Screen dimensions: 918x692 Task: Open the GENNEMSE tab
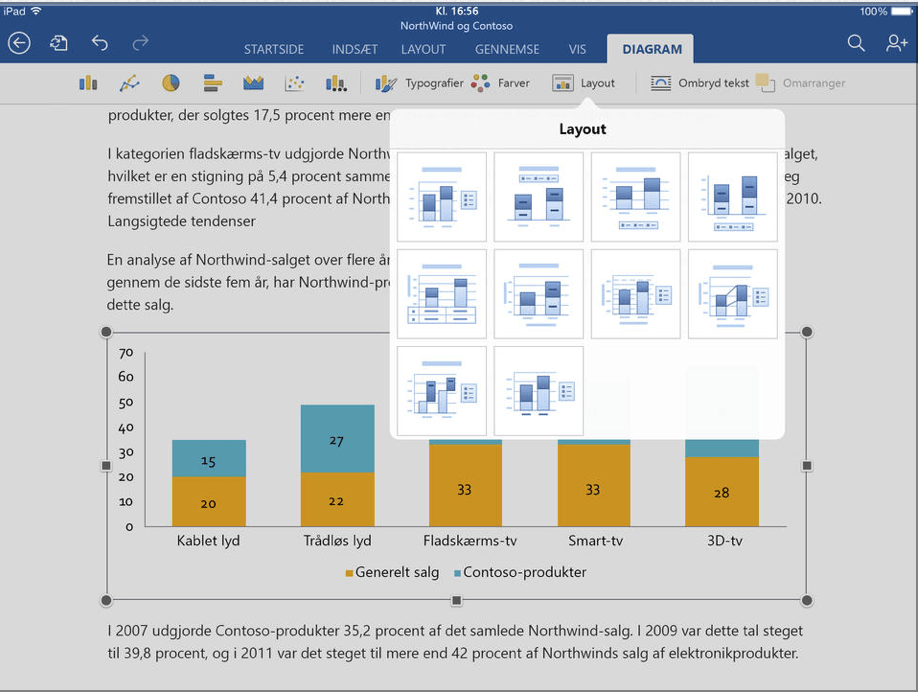(x=507, y=50)
